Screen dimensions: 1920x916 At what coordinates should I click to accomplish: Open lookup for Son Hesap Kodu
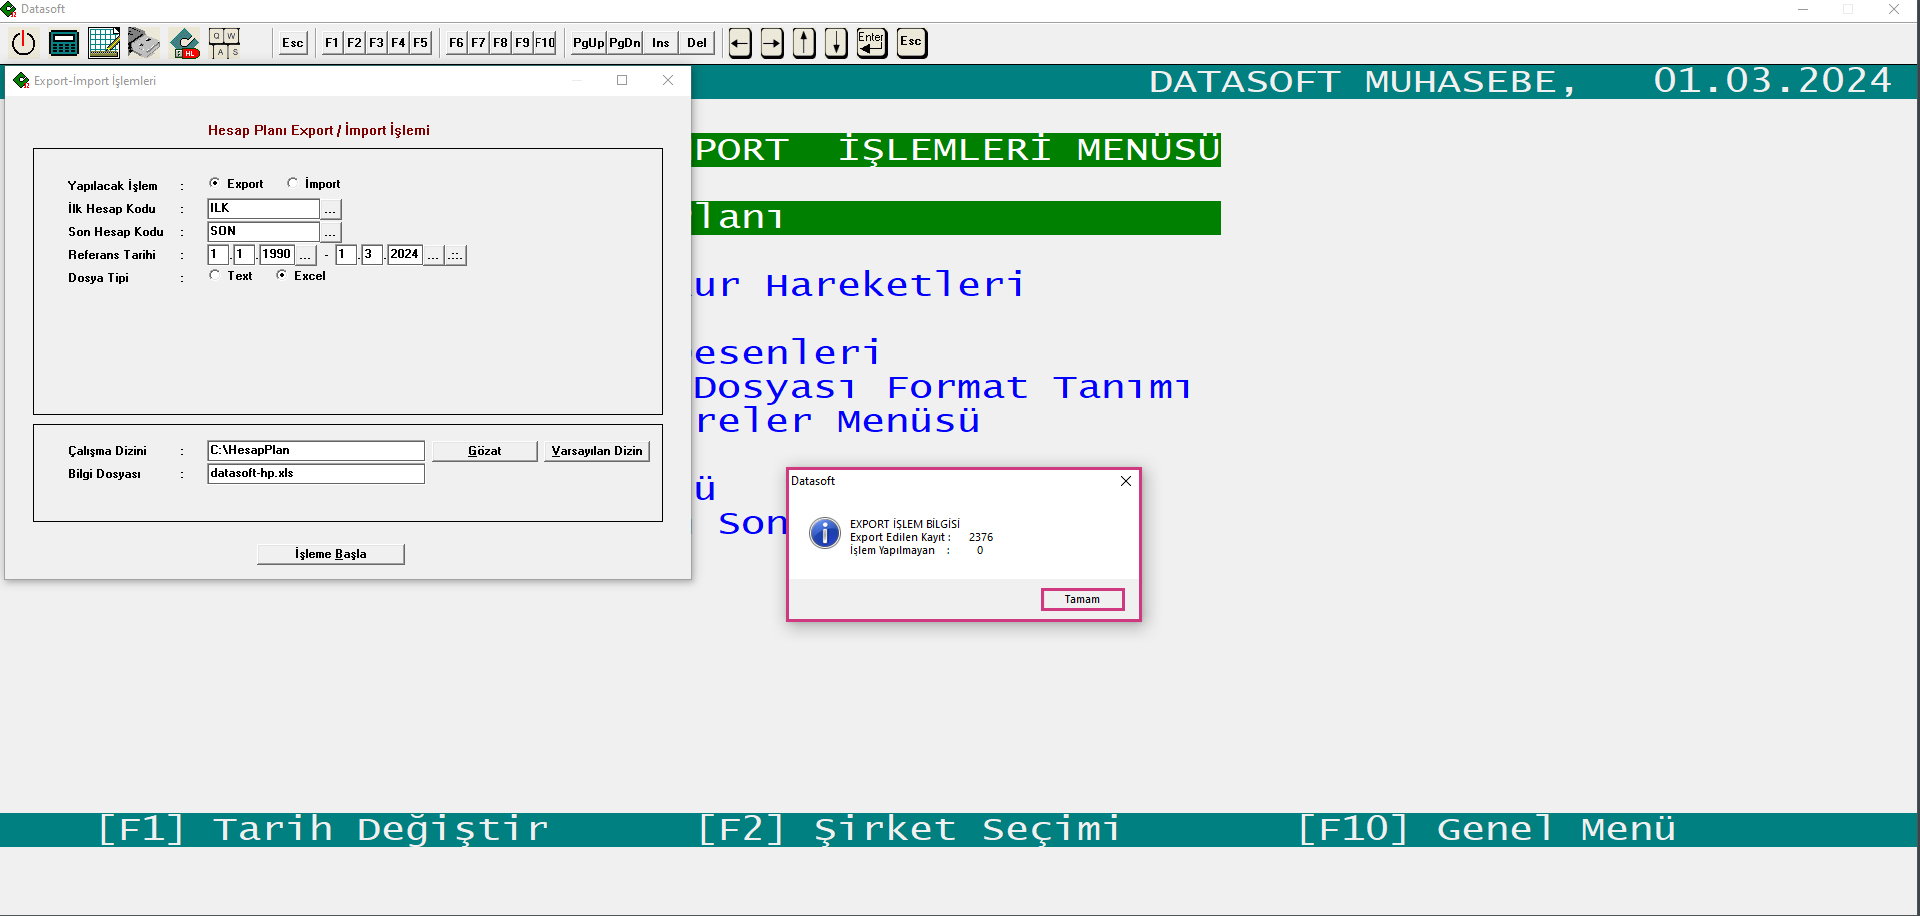(x=331, y=232)
